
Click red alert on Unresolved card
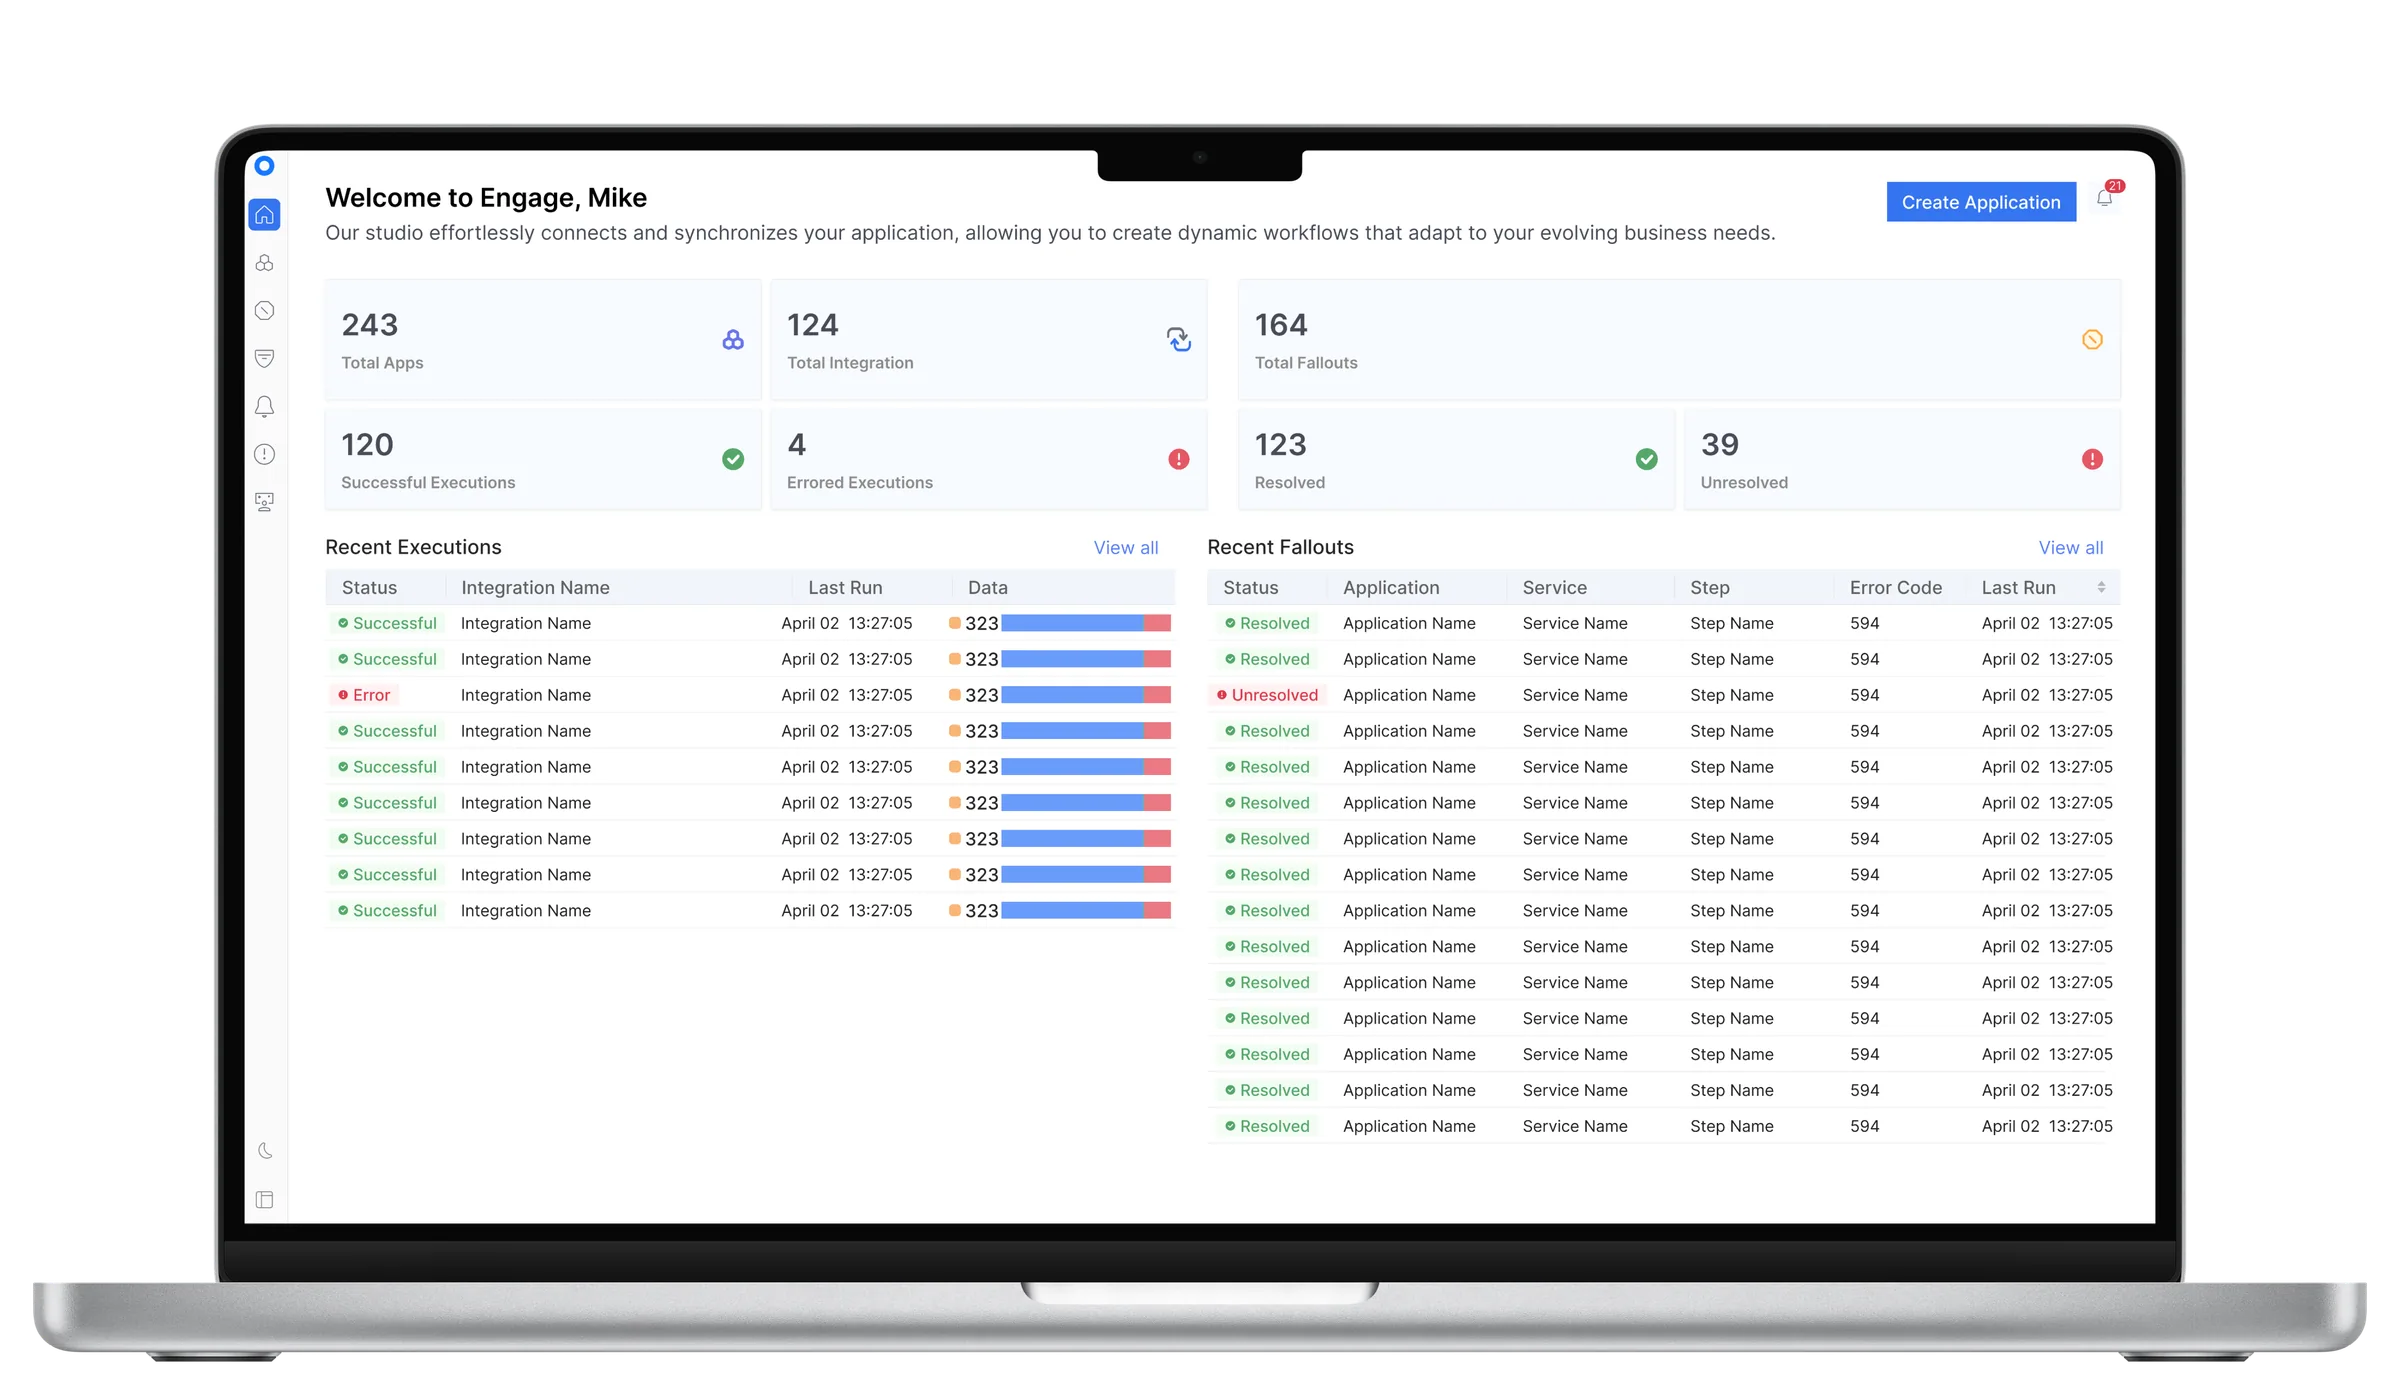2092,459
